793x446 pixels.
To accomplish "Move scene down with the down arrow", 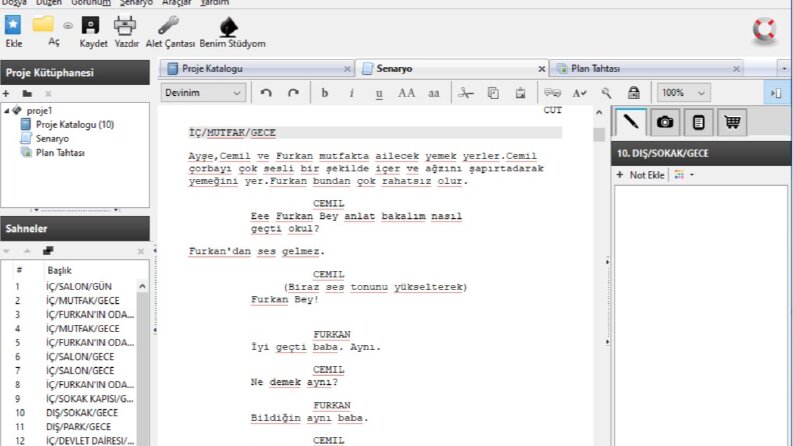I will 6,251.
